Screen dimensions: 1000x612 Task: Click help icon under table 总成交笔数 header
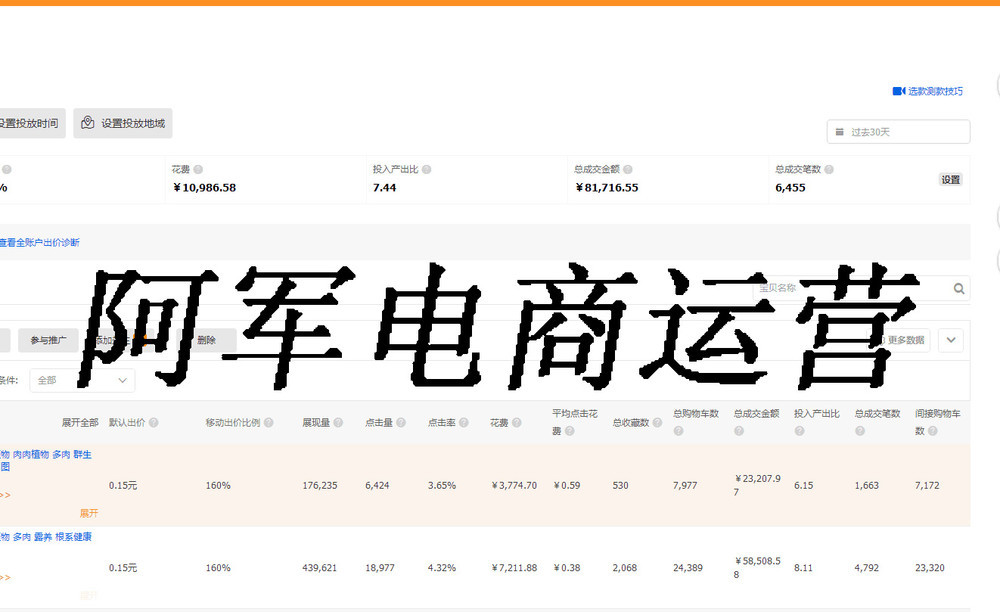click(x=860, y=431)
